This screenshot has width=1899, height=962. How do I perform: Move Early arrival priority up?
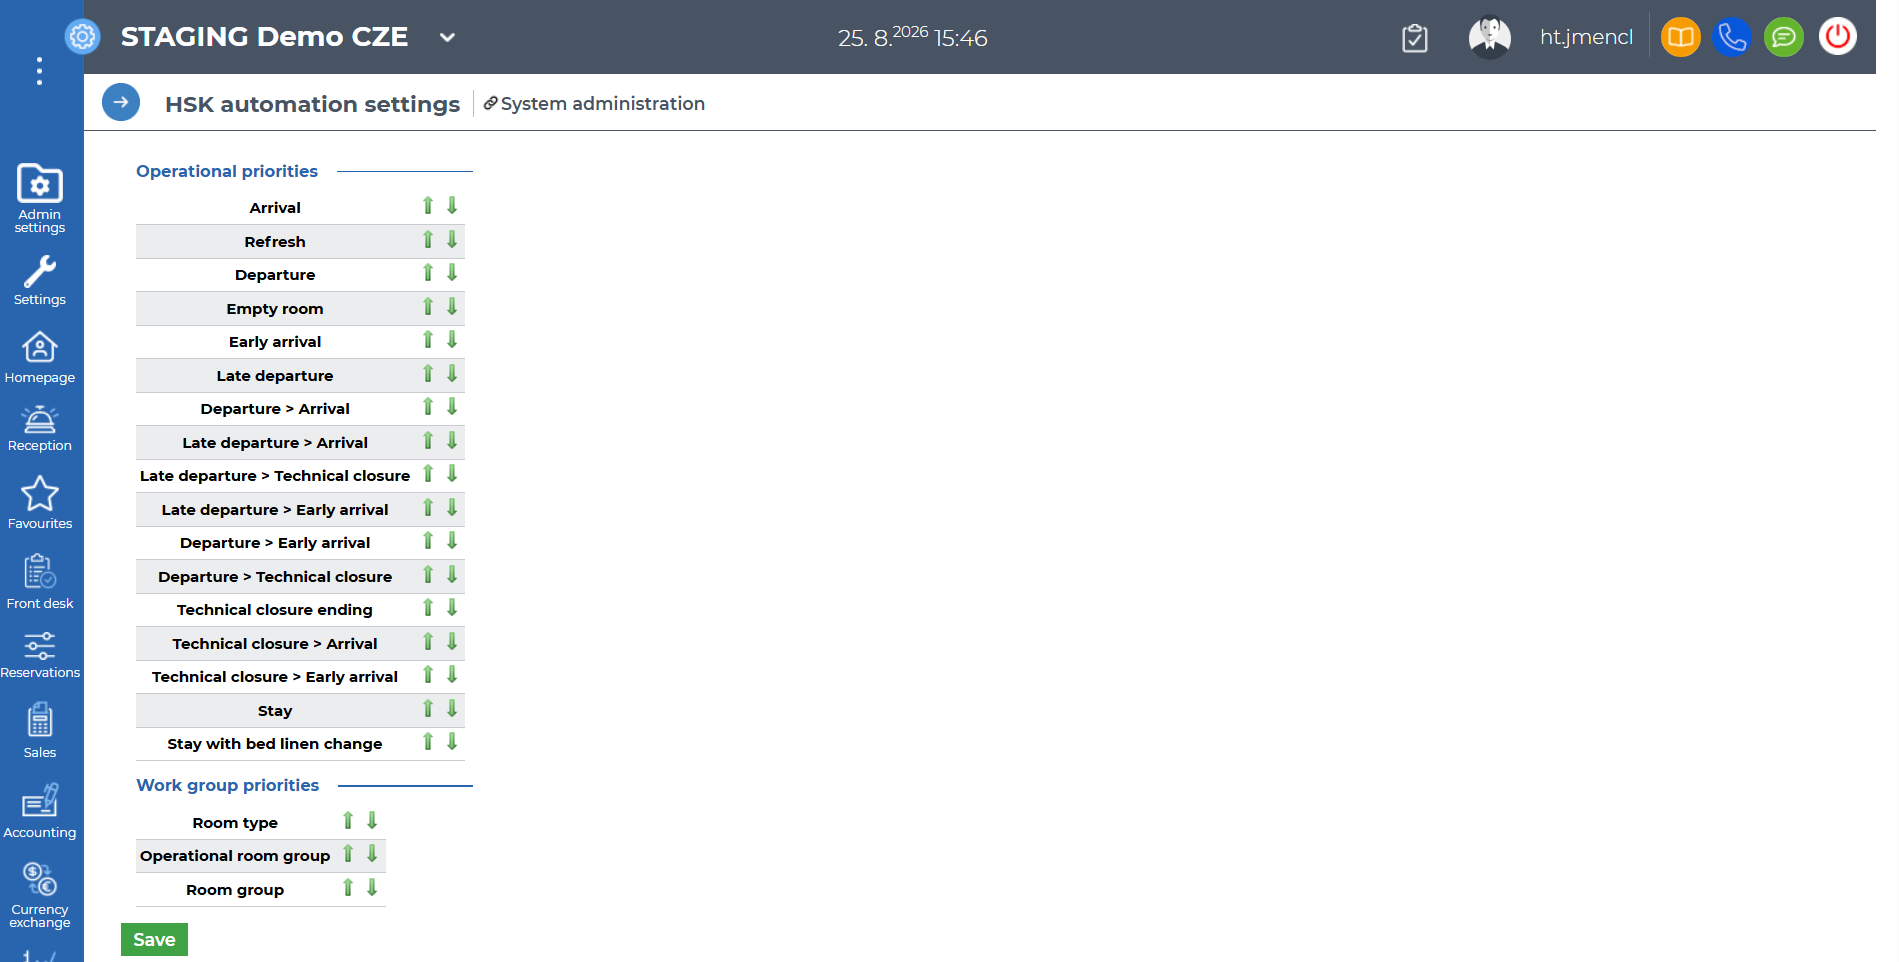point(428,340)
